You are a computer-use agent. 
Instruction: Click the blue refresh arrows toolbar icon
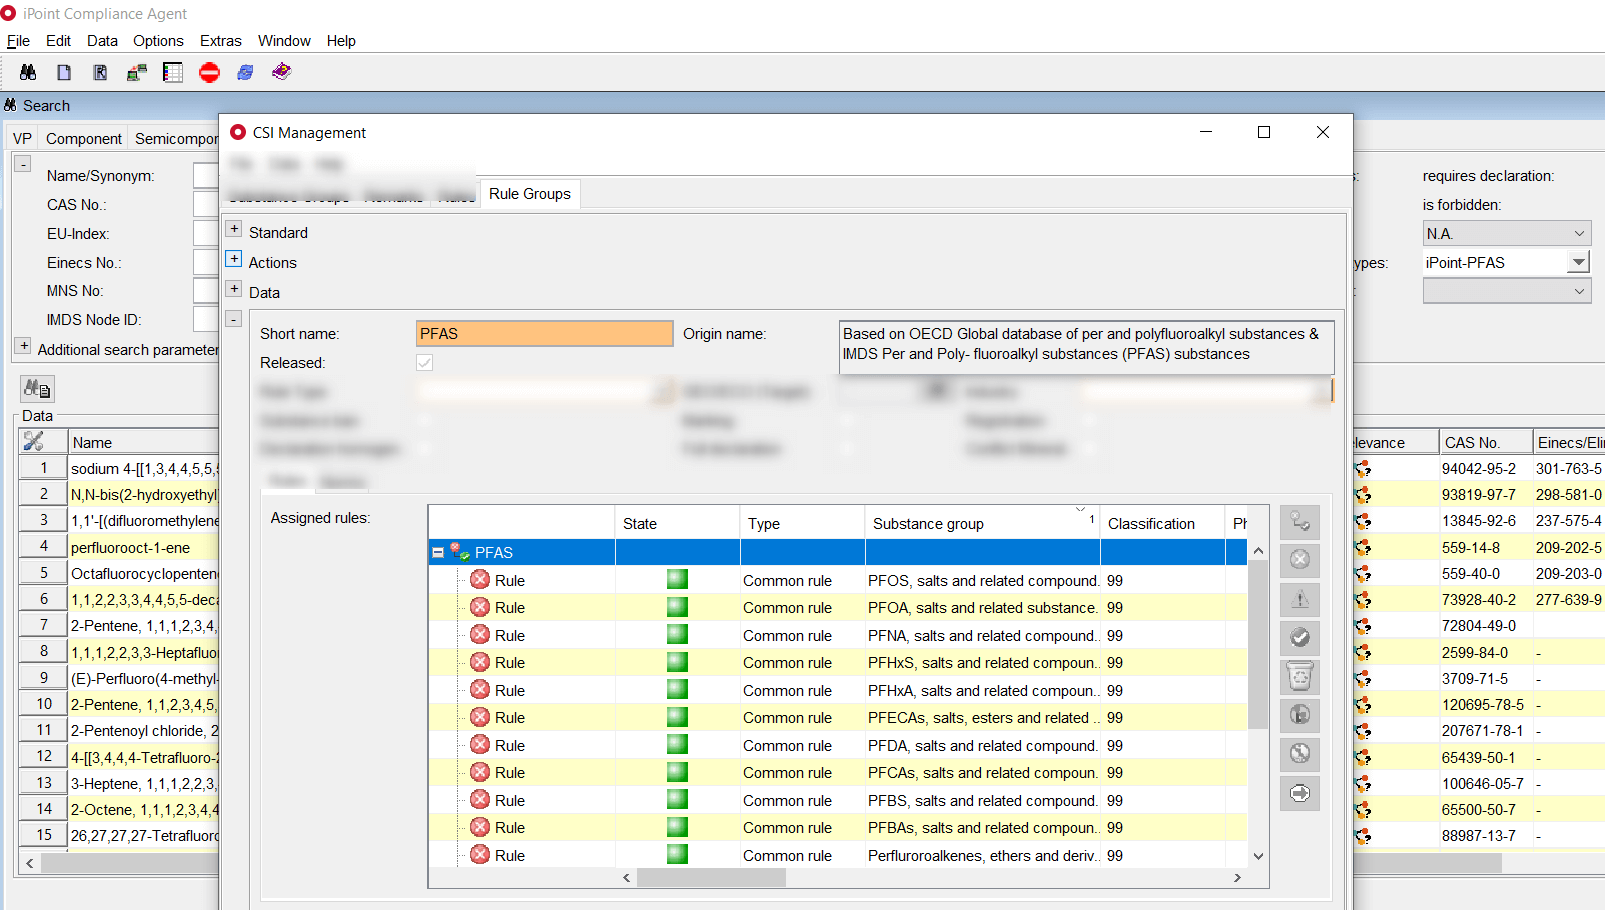(245, 72)
